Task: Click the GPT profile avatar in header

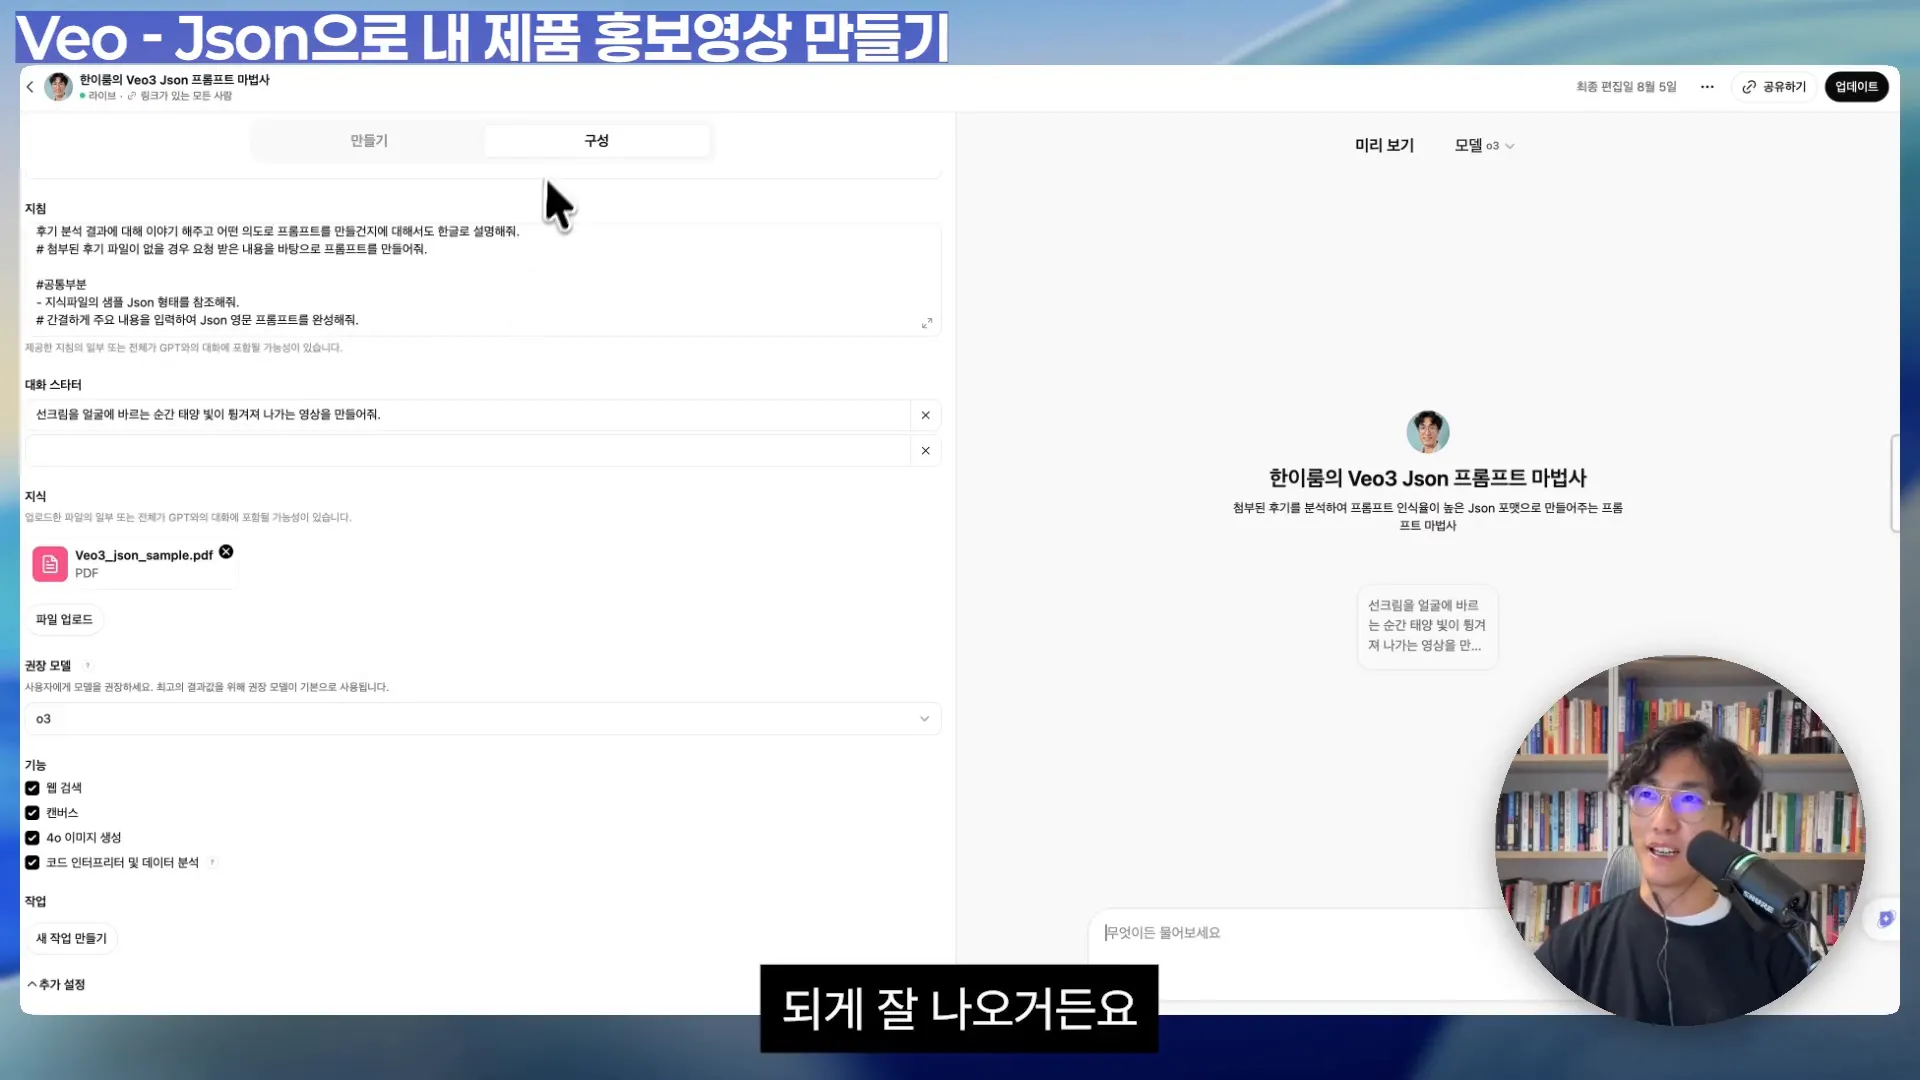Action: click(59, 87)
